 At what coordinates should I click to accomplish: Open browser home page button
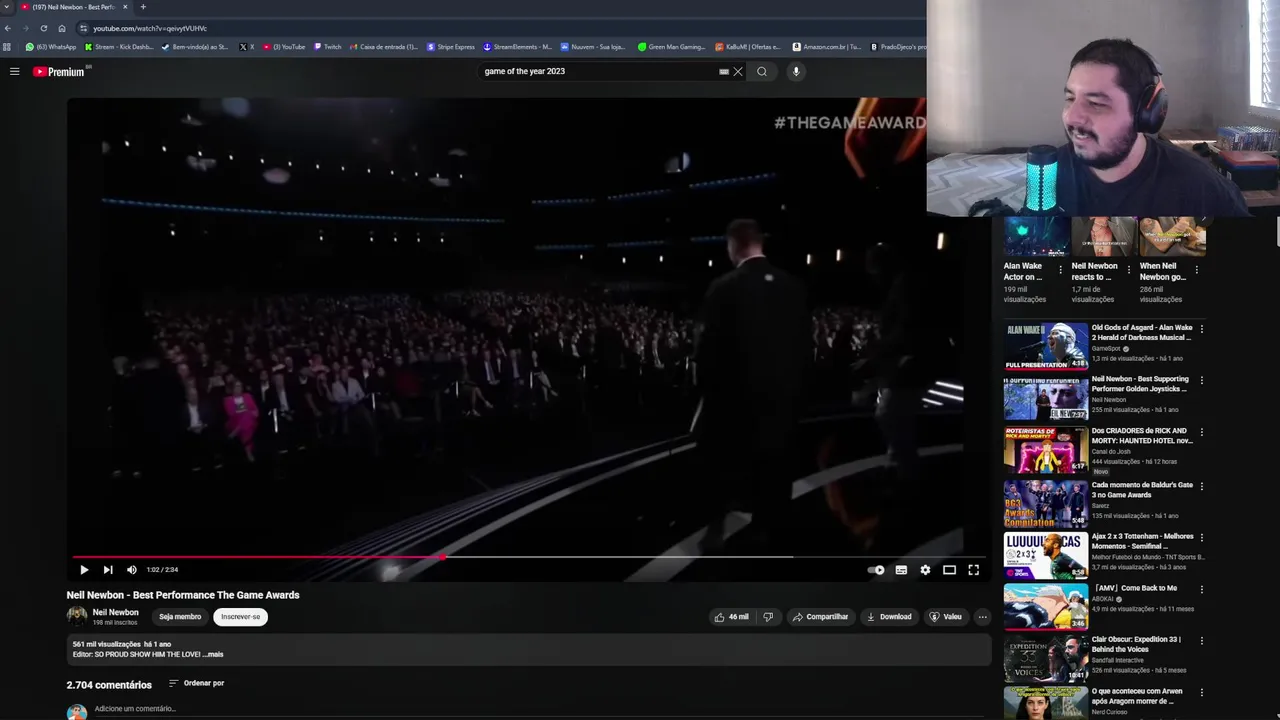click(x=61, y=28)
